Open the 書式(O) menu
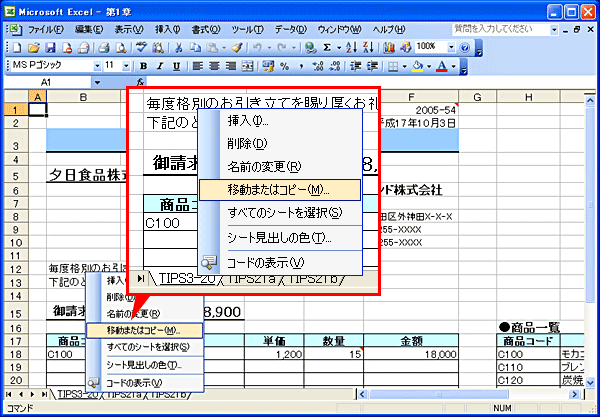Viewport: 600px width, 417px height. (206, 29)
